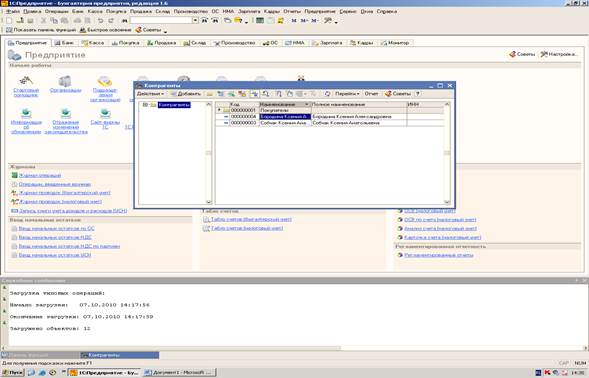589x378 pixels.
Task: Switch to the Зарплата tab
Action: (x=328, y=43)
